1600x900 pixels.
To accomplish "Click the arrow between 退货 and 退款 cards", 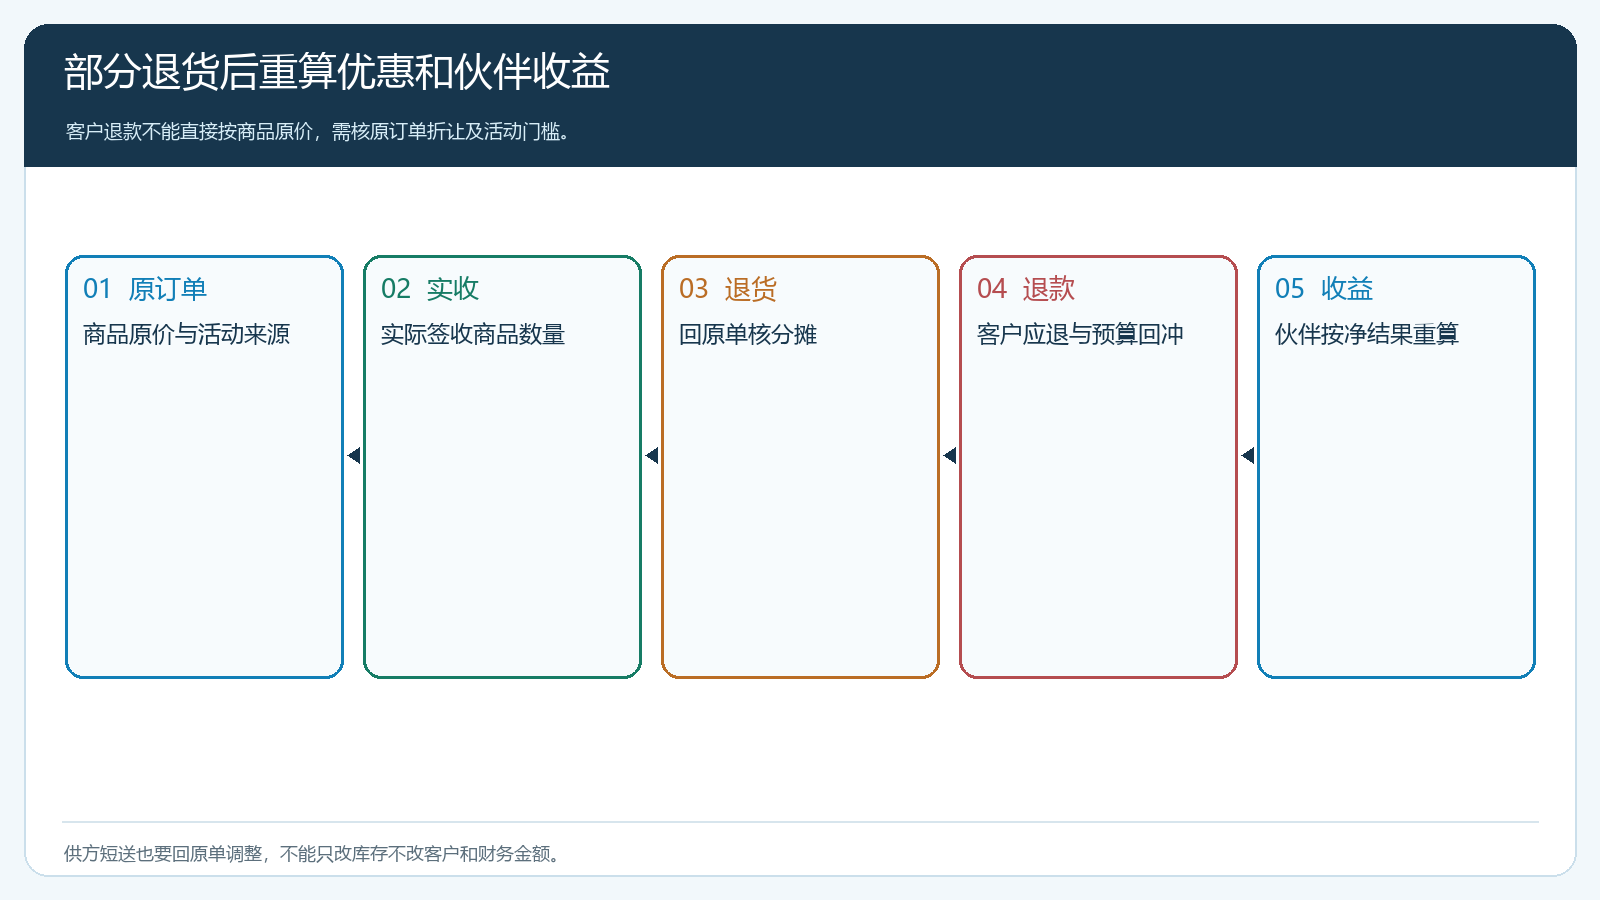I will [x=950, y=456].
